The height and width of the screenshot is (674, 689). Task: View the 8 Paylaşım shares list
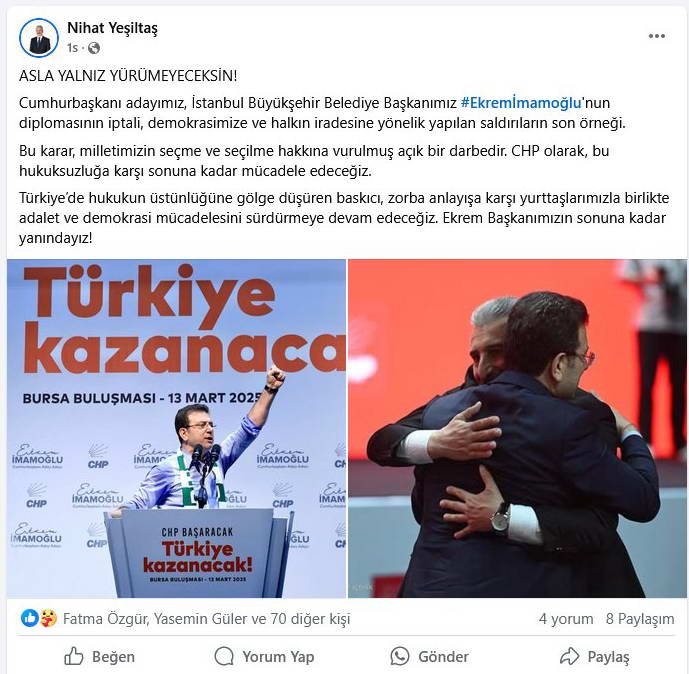click(x=640, y=619)
